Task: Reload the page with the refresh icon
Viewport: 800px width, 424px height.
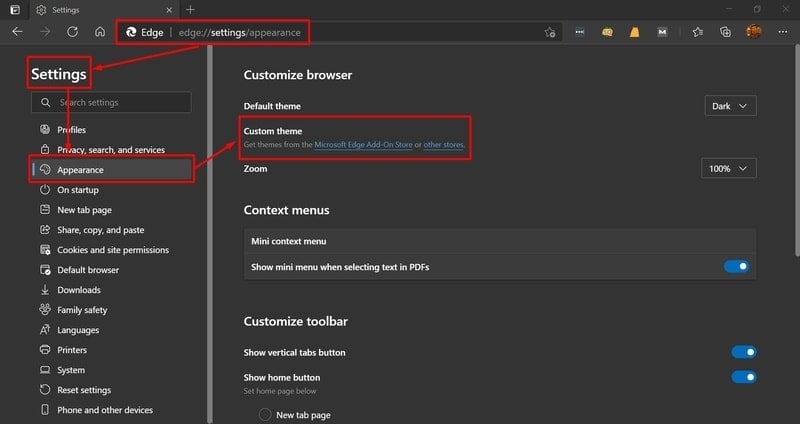Action: point(72,32)
